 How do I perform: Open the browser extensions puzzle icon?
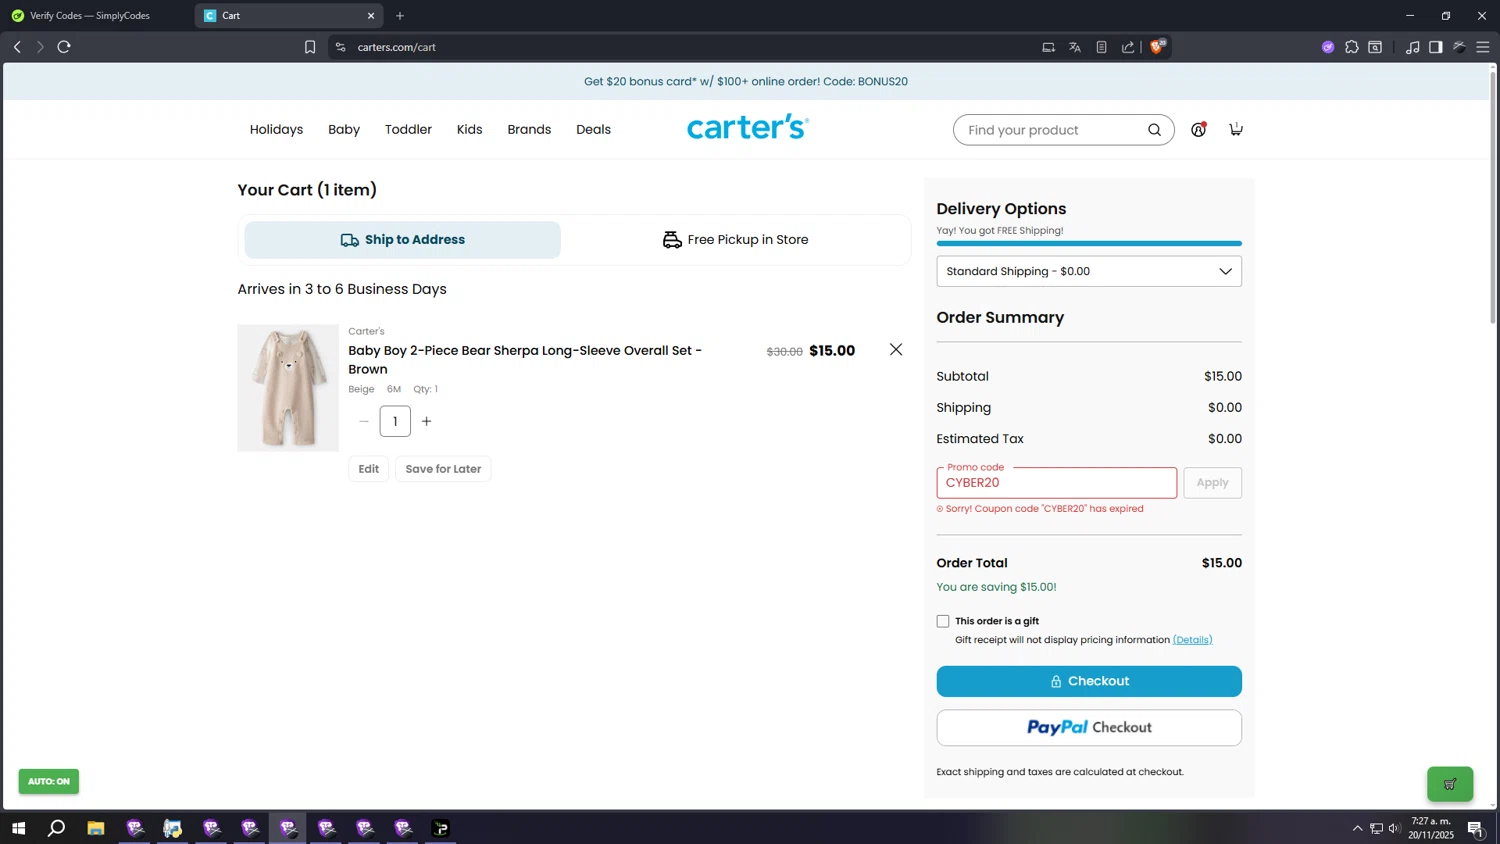[1352, 47]
